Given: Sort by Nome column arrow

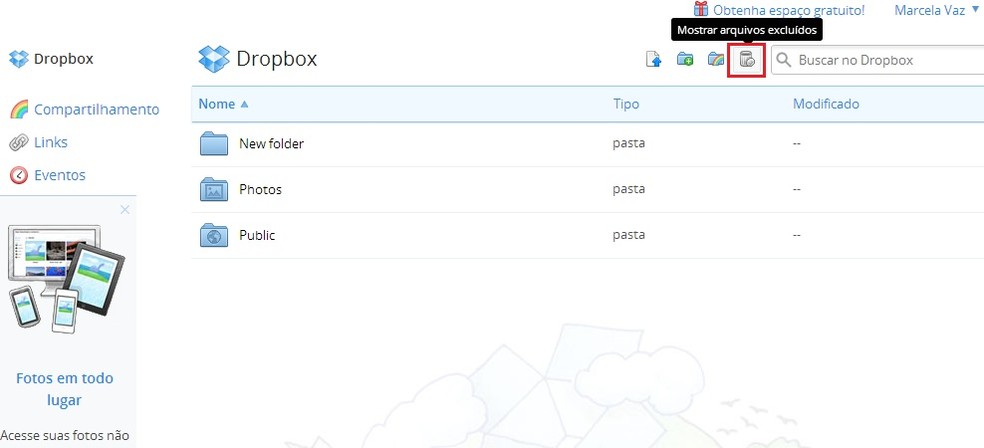Looking at the screenshot, I should (x=244, y=104).
